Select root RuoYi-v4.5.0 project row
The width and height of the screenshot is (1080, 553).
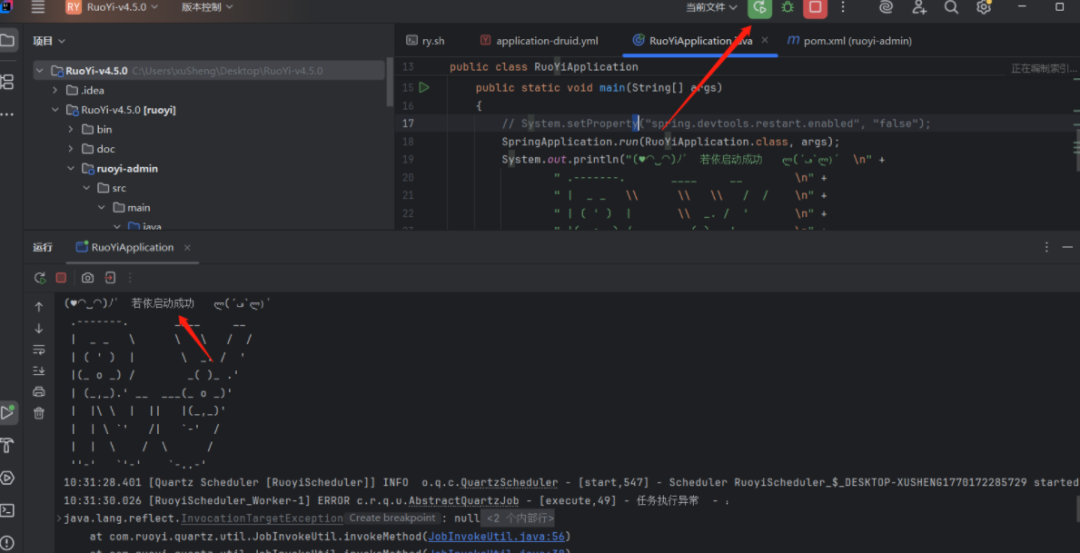click(207, 71)
